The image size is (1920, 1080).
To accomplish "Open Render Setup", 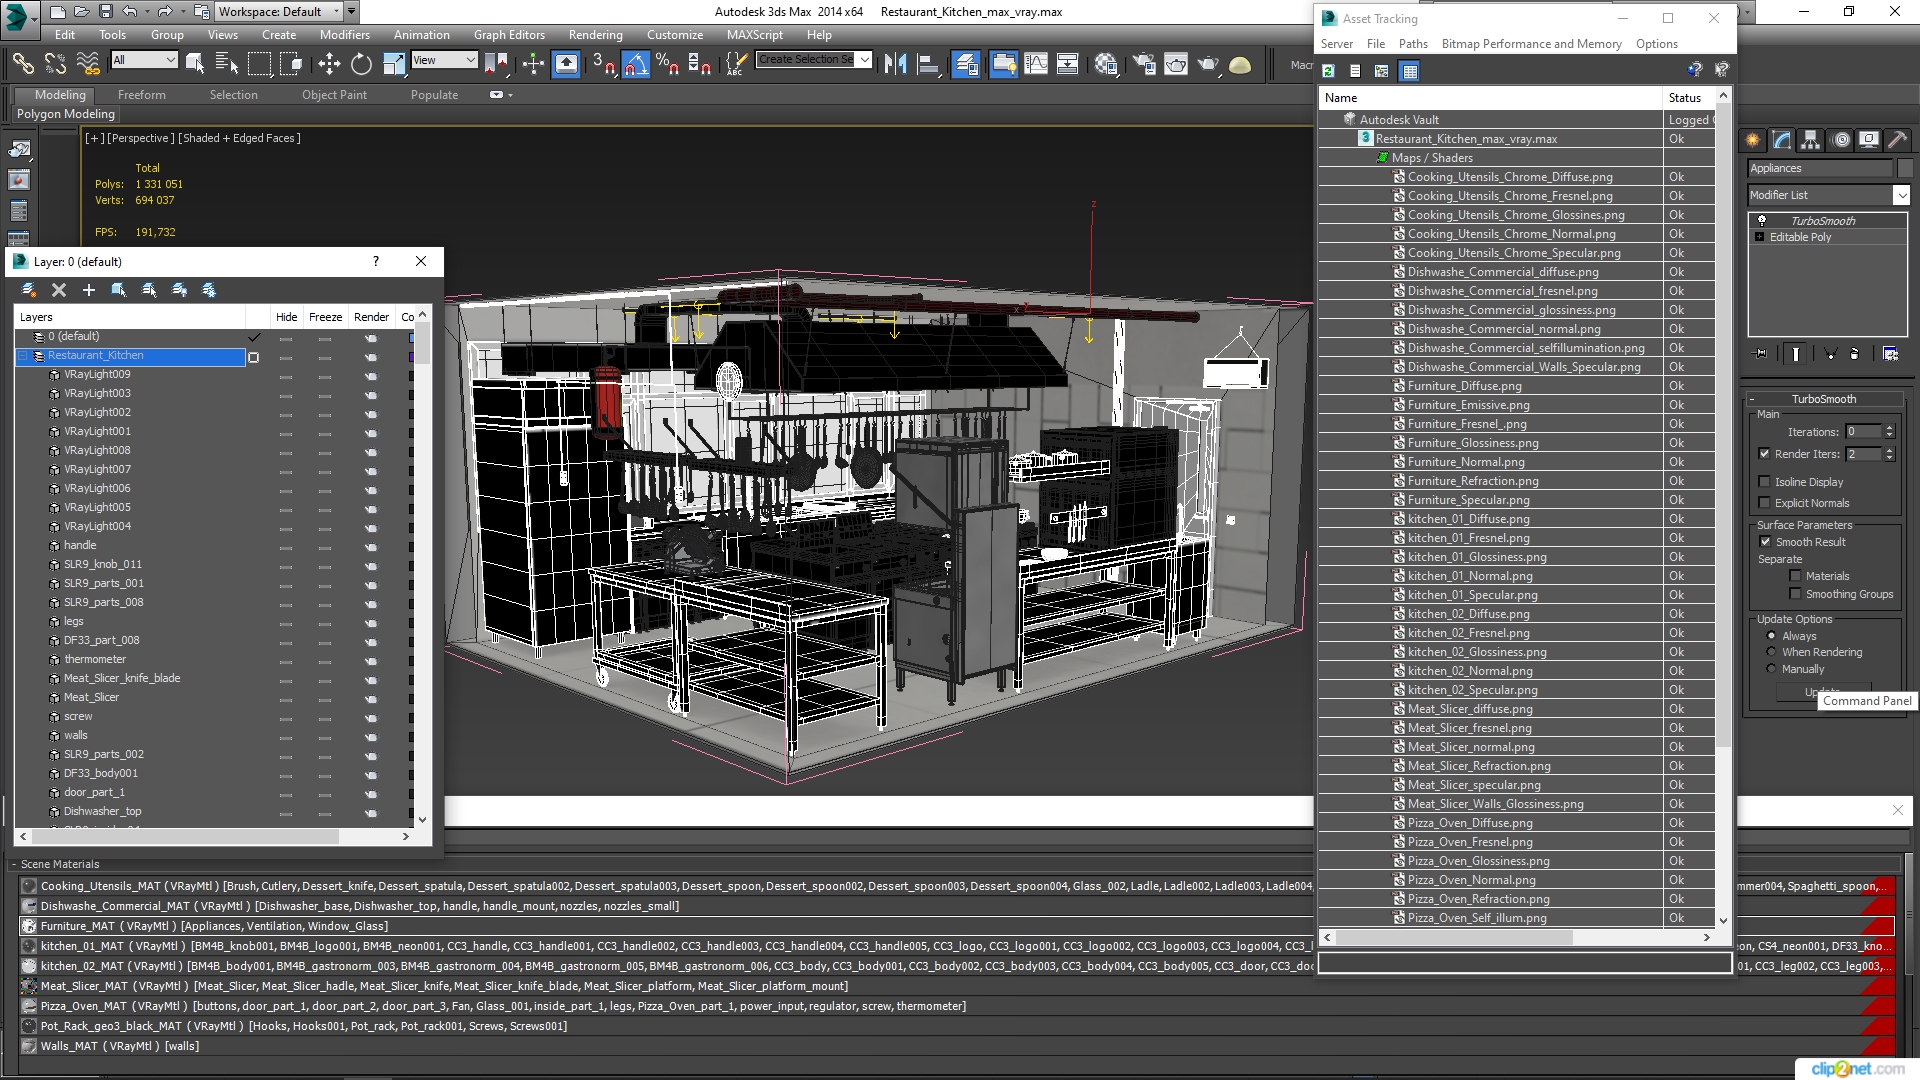I will pyautogui.click(x=1144, y=64).
